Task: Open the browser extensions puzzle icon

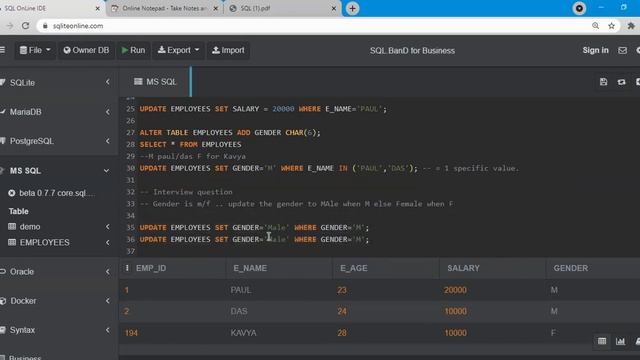Action: click(631, 26)
